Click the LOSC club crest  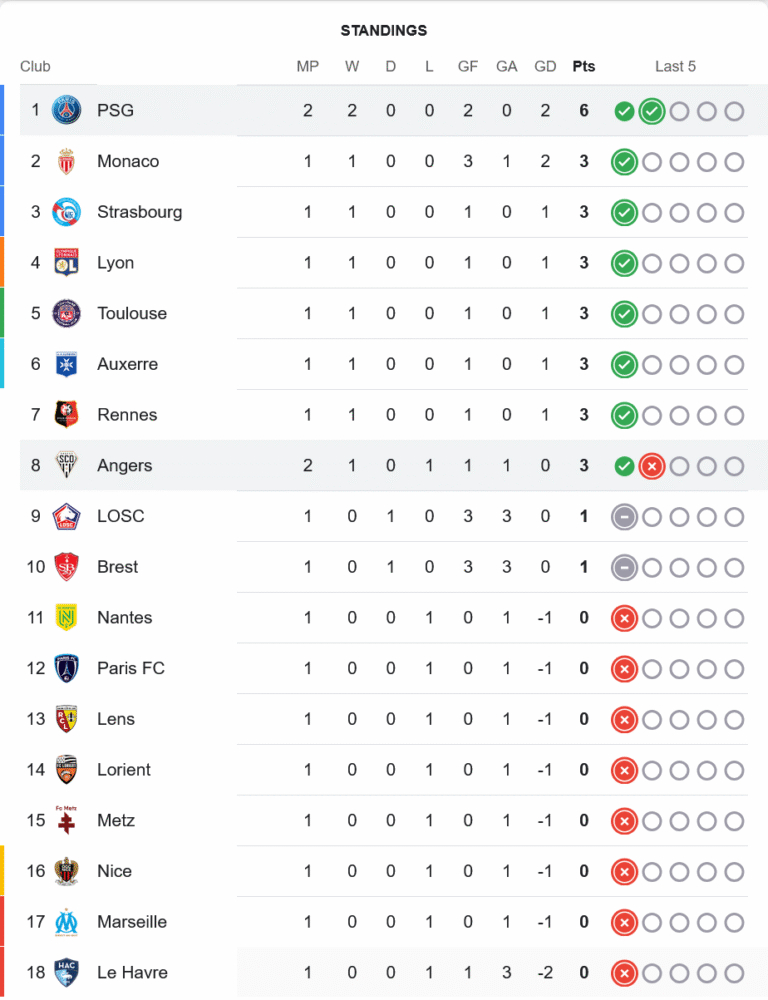pos(66,516)
